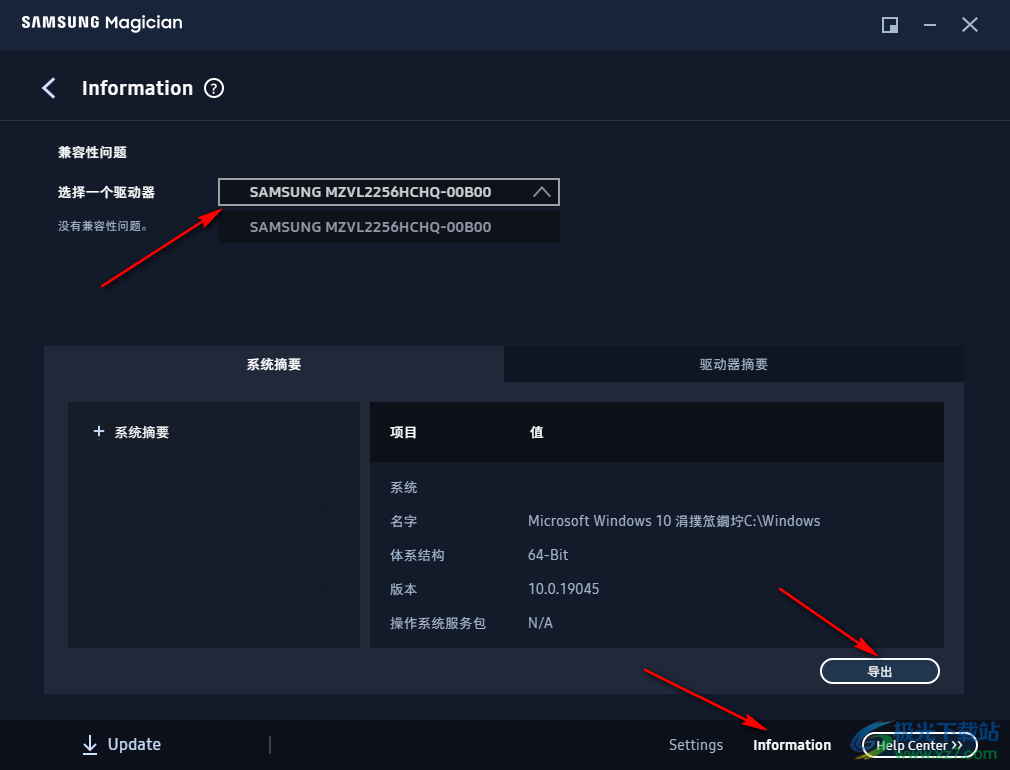Click the 10.0.19045 version value
Screen dimensions: 1010x770
pos(564,589)
